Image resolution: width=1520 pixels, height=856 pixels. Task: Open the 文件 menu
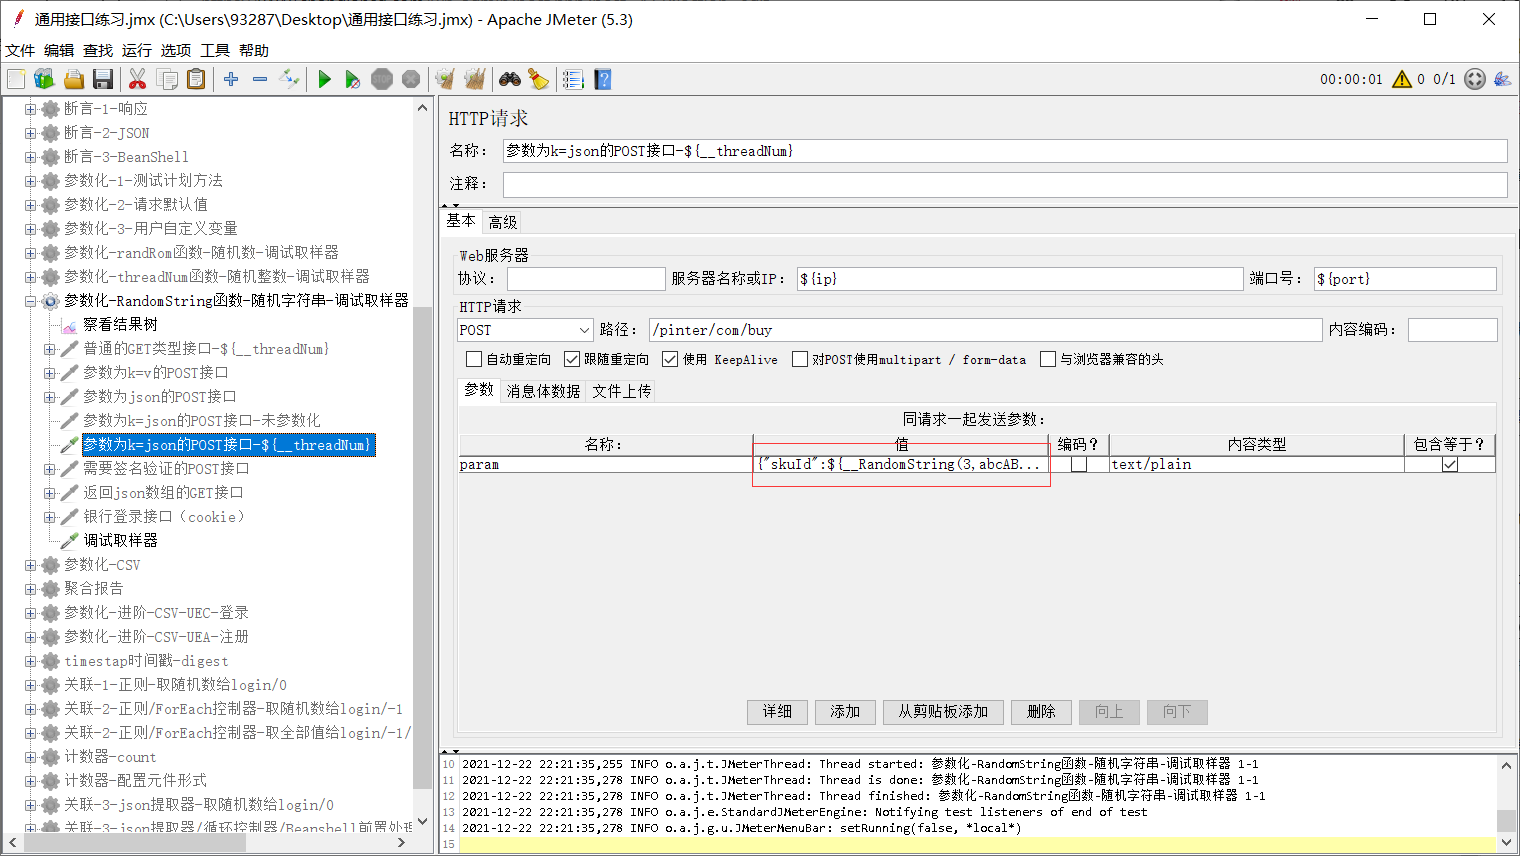tap(20, 50)
